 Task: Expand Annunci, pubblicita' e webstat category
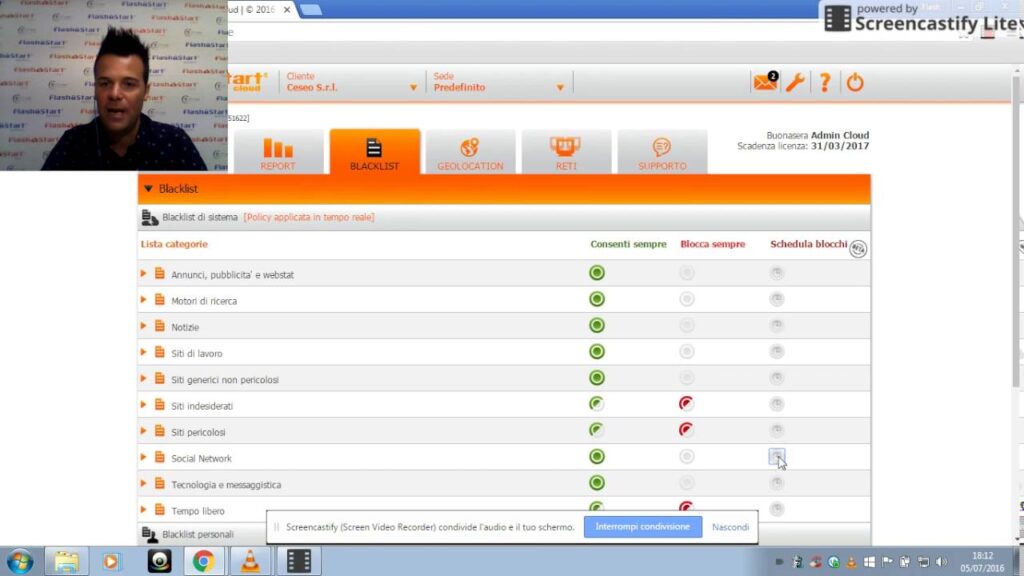(143, 274)
